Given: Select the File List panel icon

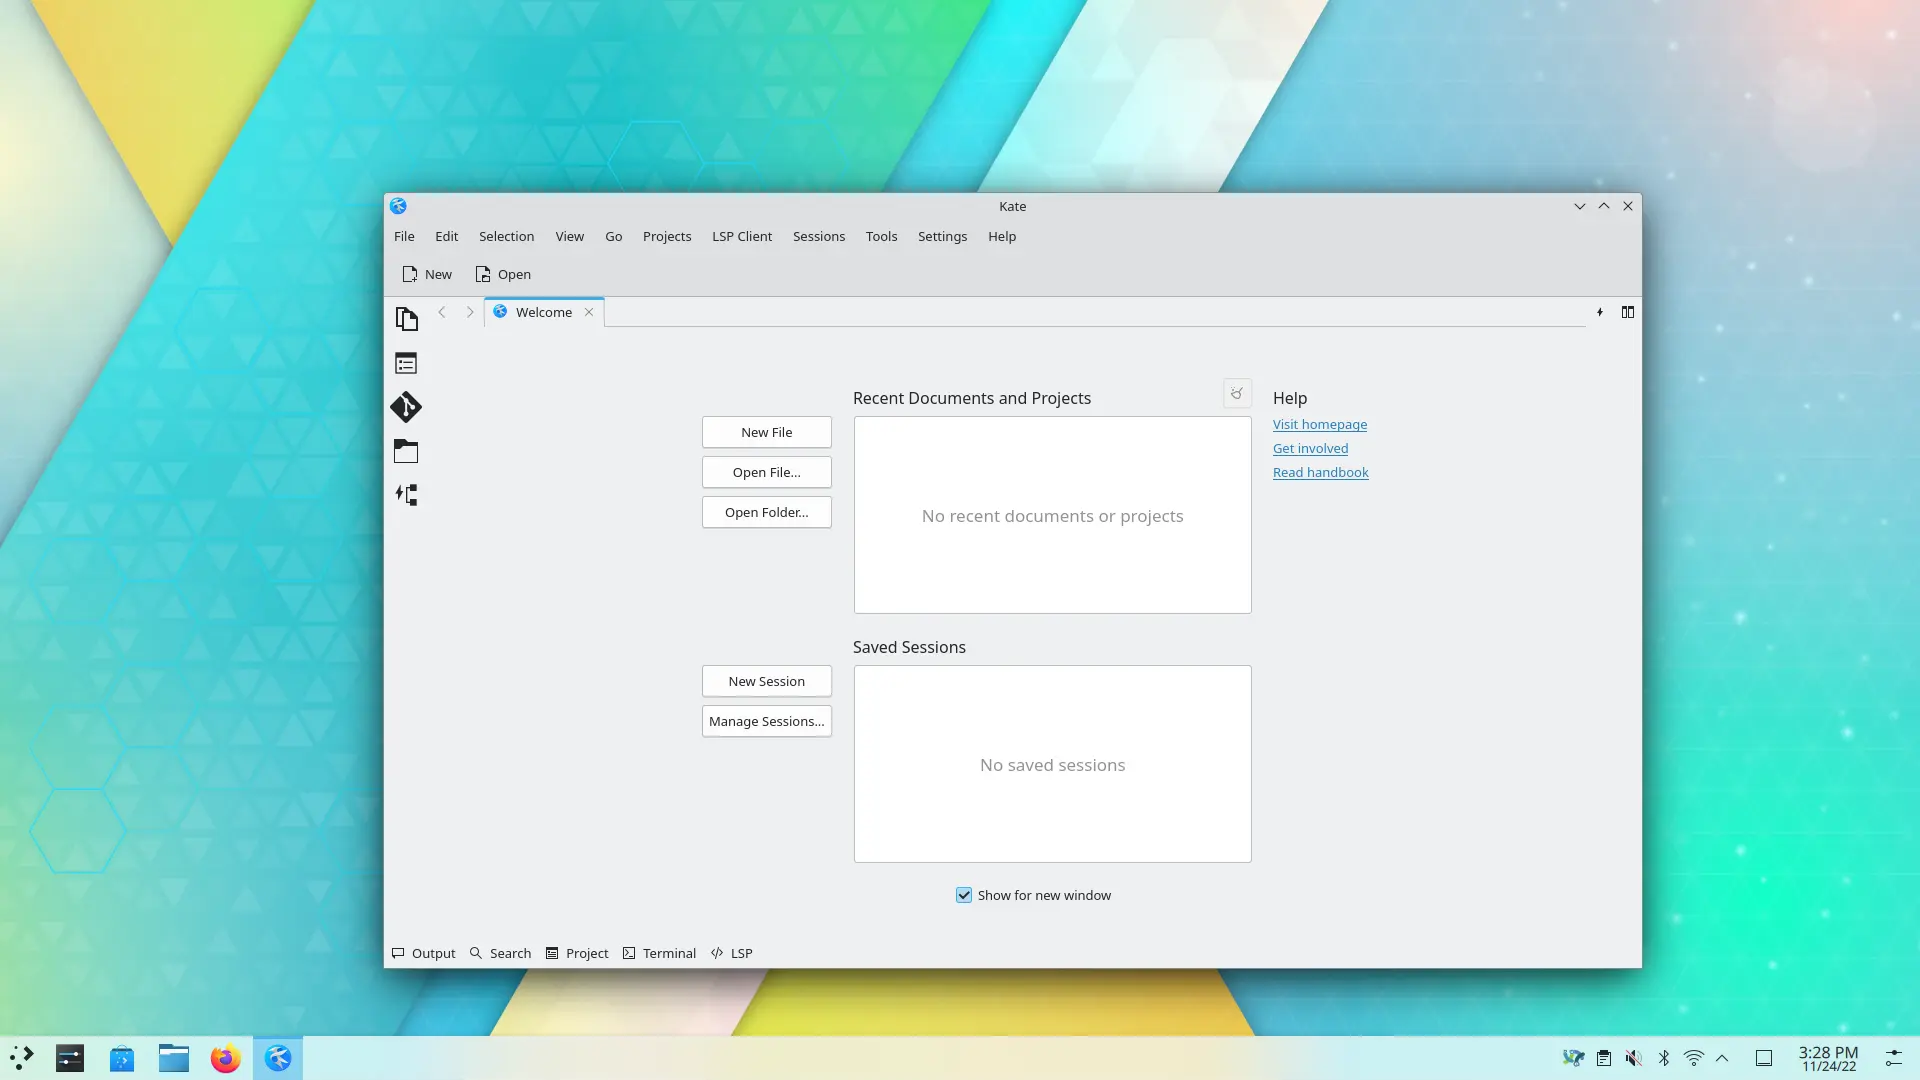Looking at the screenshot, I should (x=406, y=363).
